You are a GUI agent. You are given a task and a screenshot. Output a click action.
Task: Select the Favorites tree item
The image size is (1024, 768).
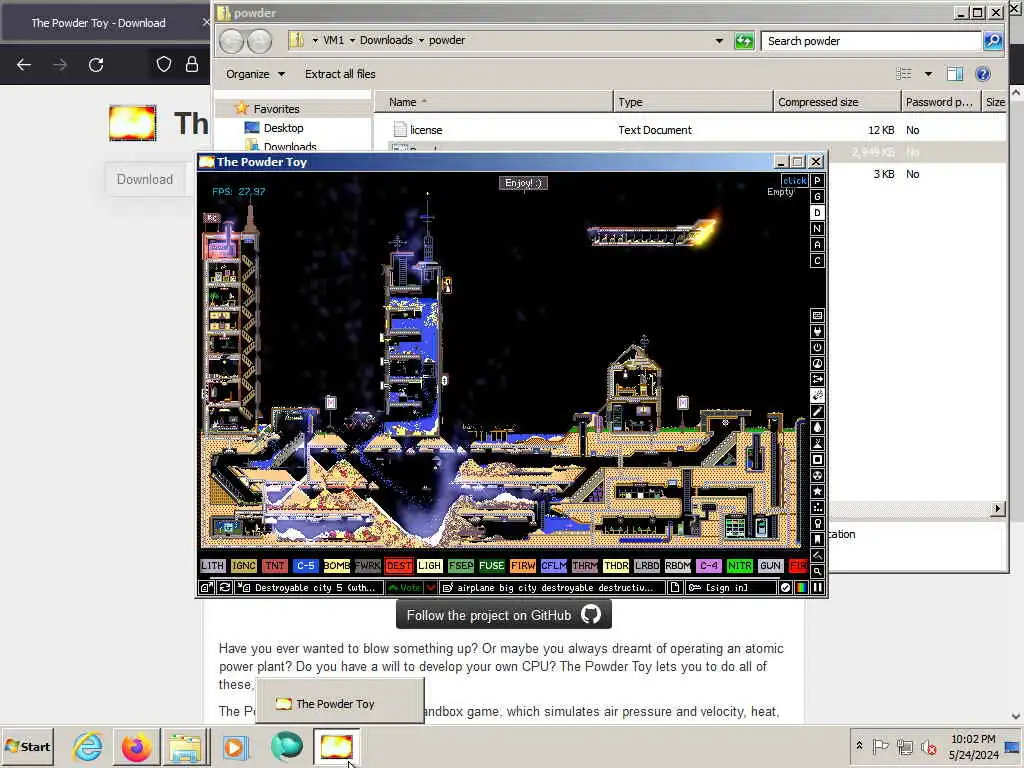(276, 109)
